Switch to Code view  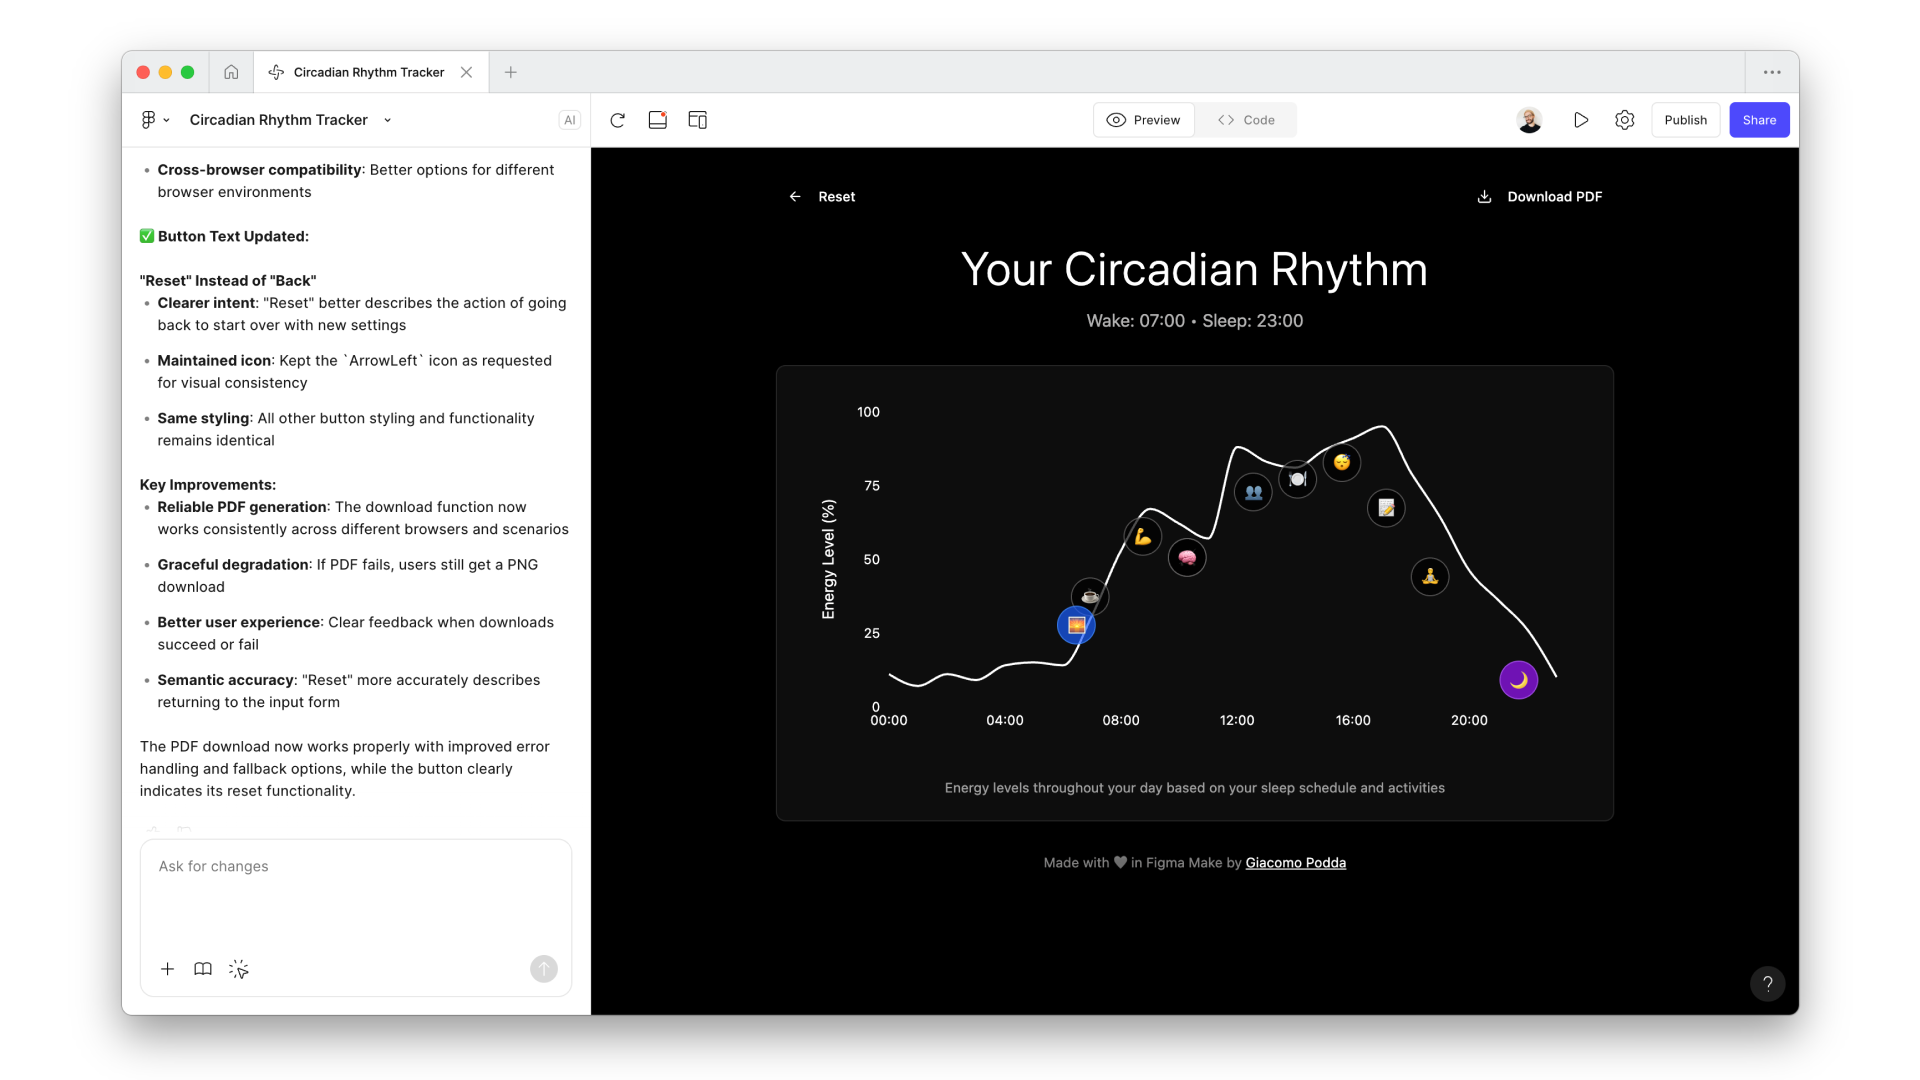(1246, 120)
